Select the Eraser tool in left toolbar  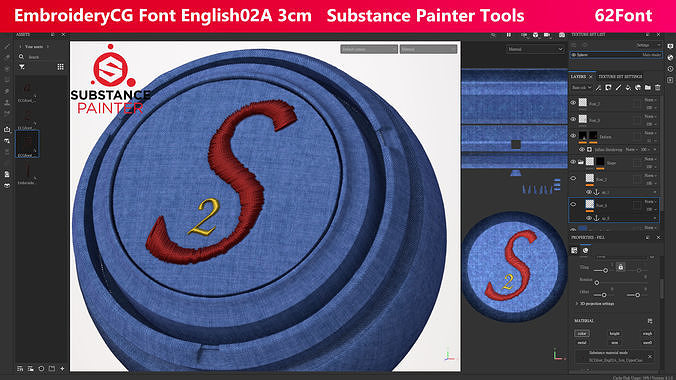(7, 57)
